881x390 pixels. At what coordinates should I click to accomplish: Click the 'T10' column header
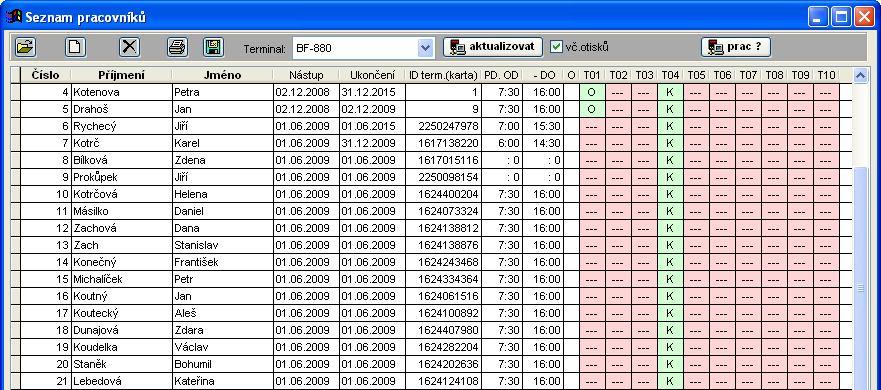826,75
